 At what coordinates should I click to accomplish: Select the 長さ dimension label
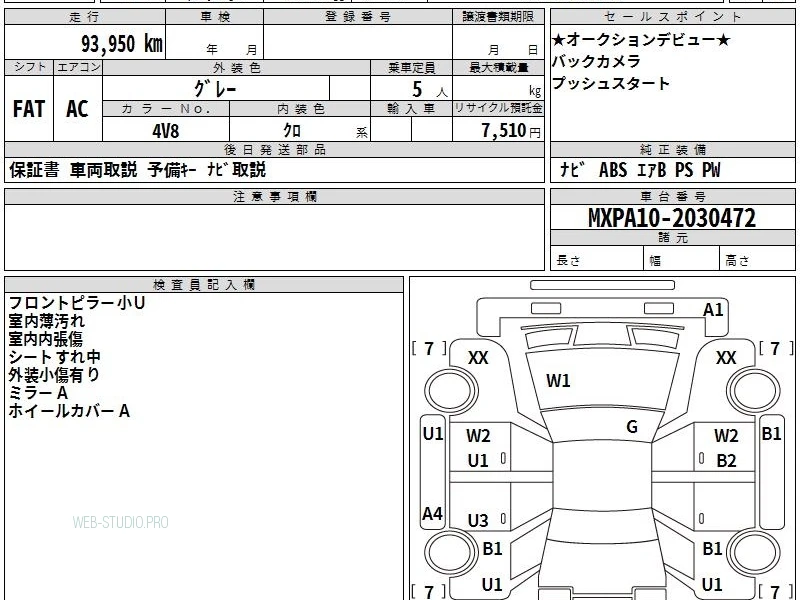point(568,261)
